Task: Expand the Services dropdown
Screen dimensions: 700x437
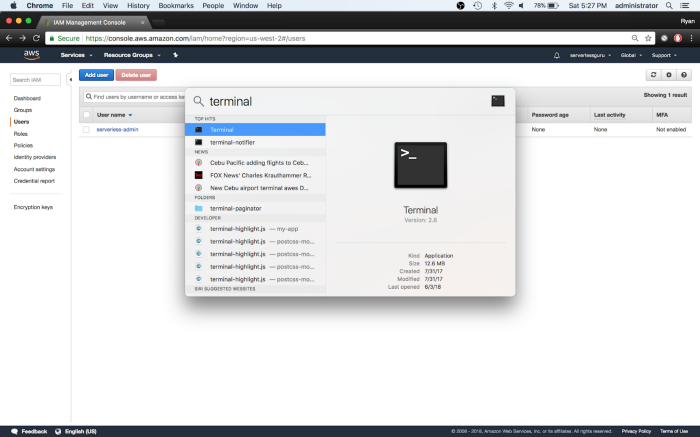Action: coord(76,55)
